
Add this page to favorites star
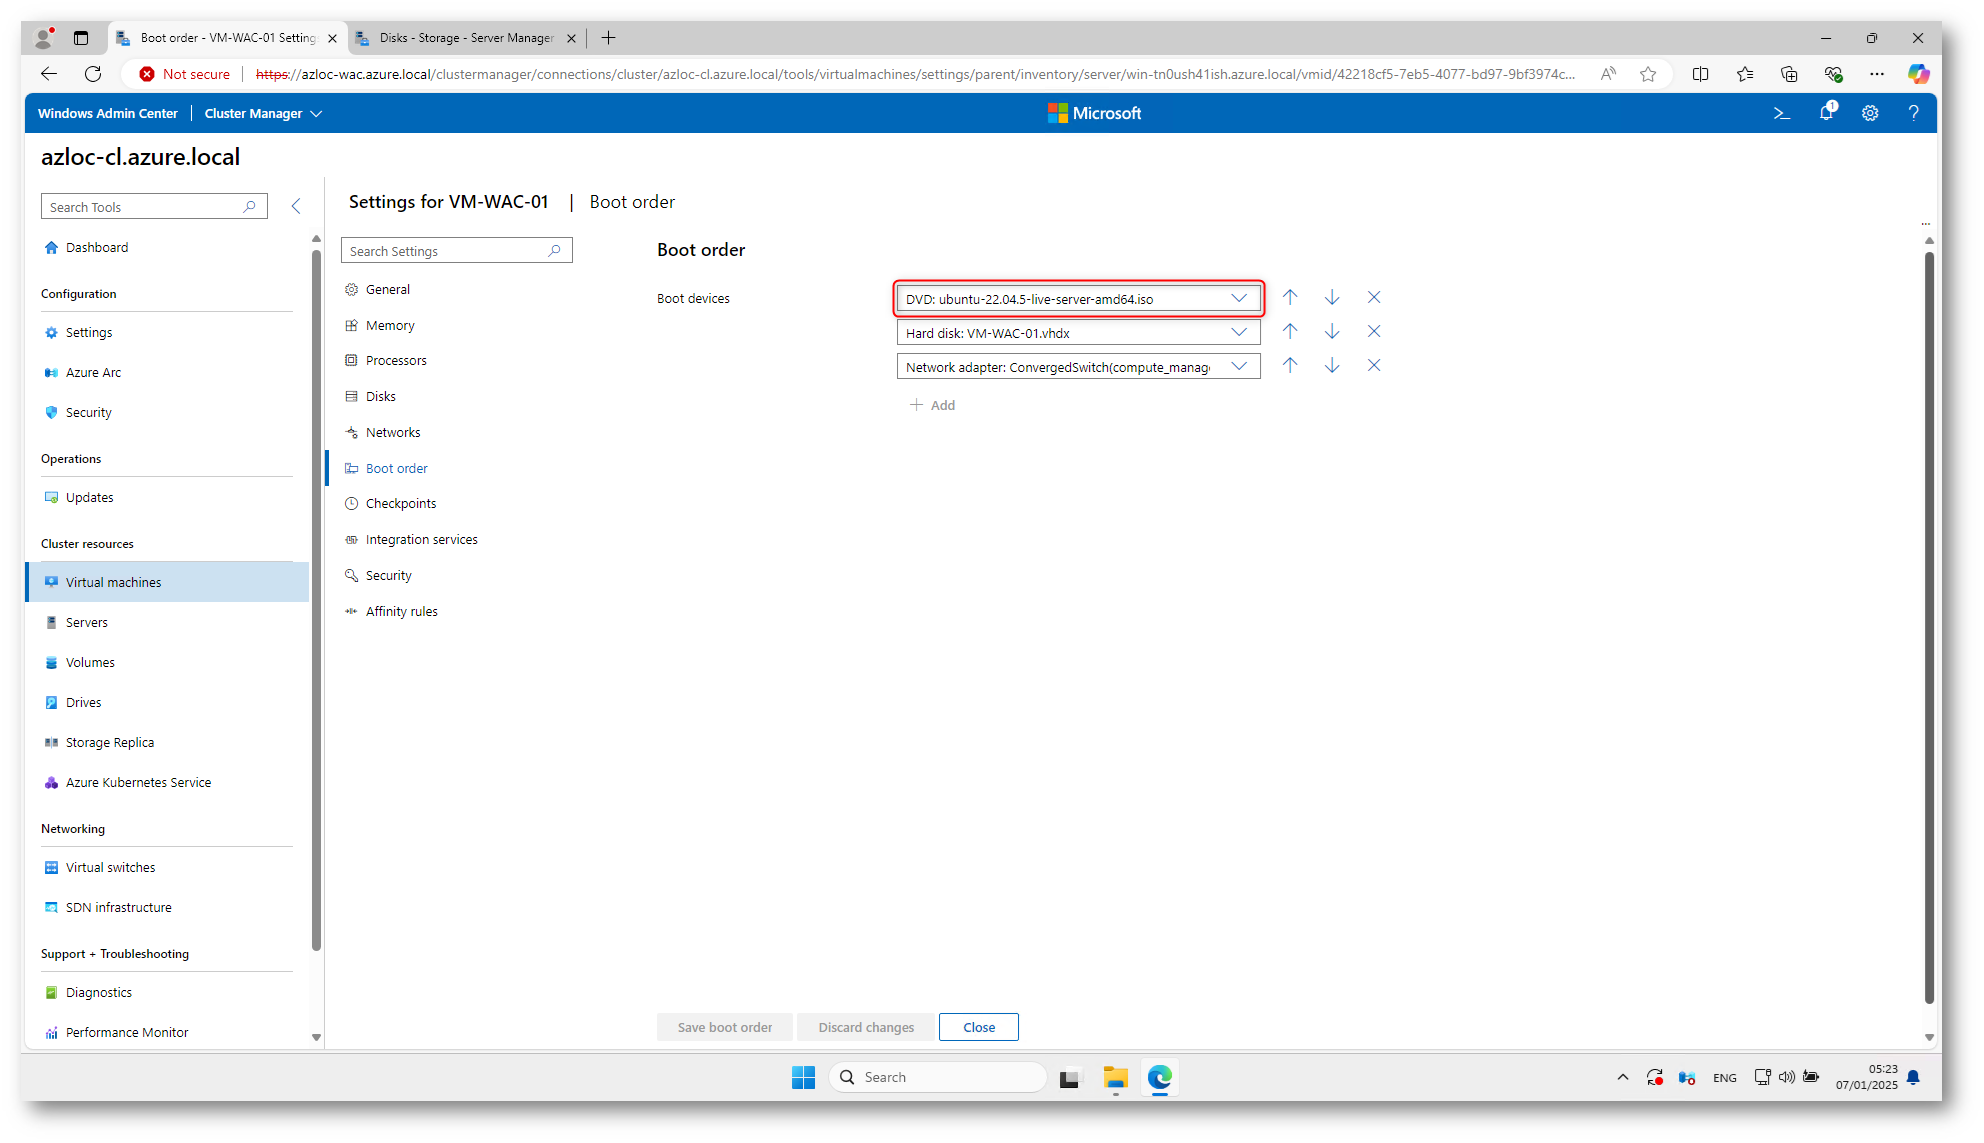pos(1648,74)
